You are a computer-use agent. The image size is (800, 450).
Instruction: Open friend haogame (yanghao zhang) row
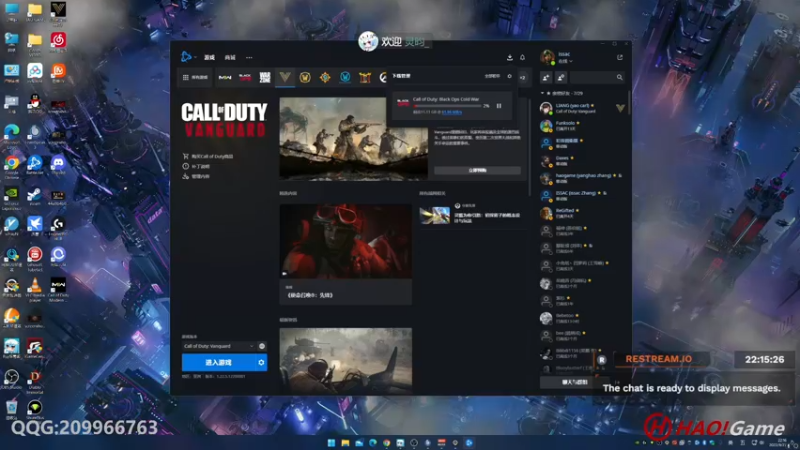[582, 178]
